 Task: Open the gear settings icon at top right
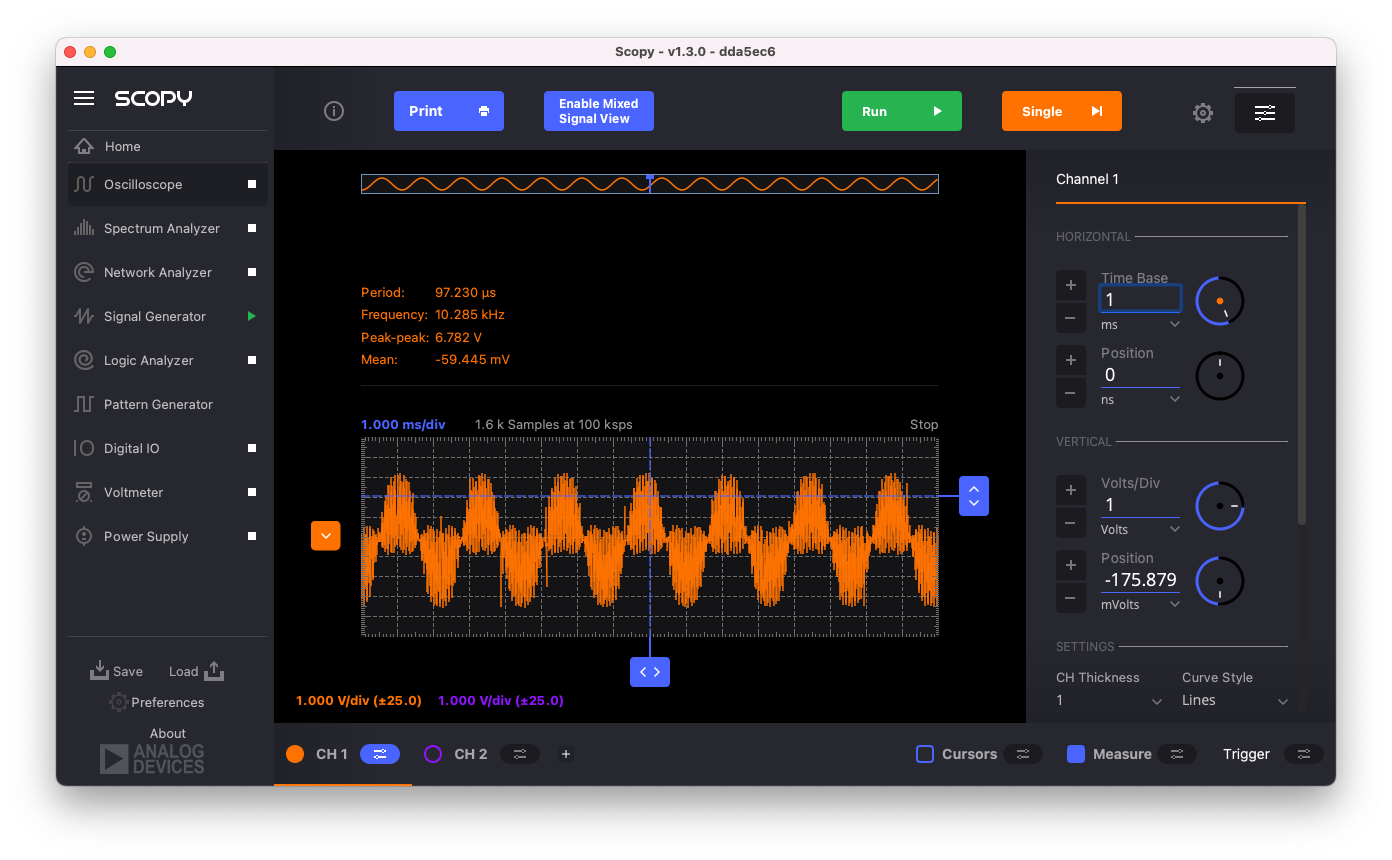tap(1203, 113)
